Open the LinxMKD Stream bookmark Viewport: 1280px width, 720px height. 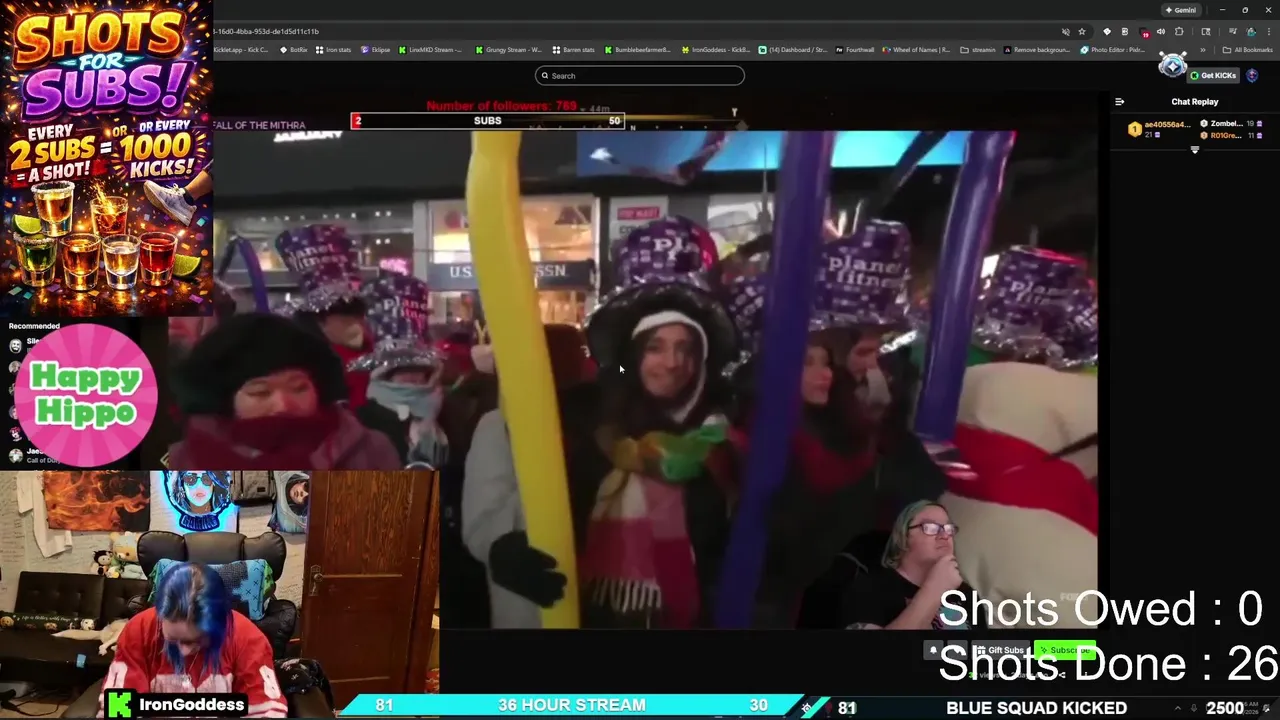coord(432,50)
